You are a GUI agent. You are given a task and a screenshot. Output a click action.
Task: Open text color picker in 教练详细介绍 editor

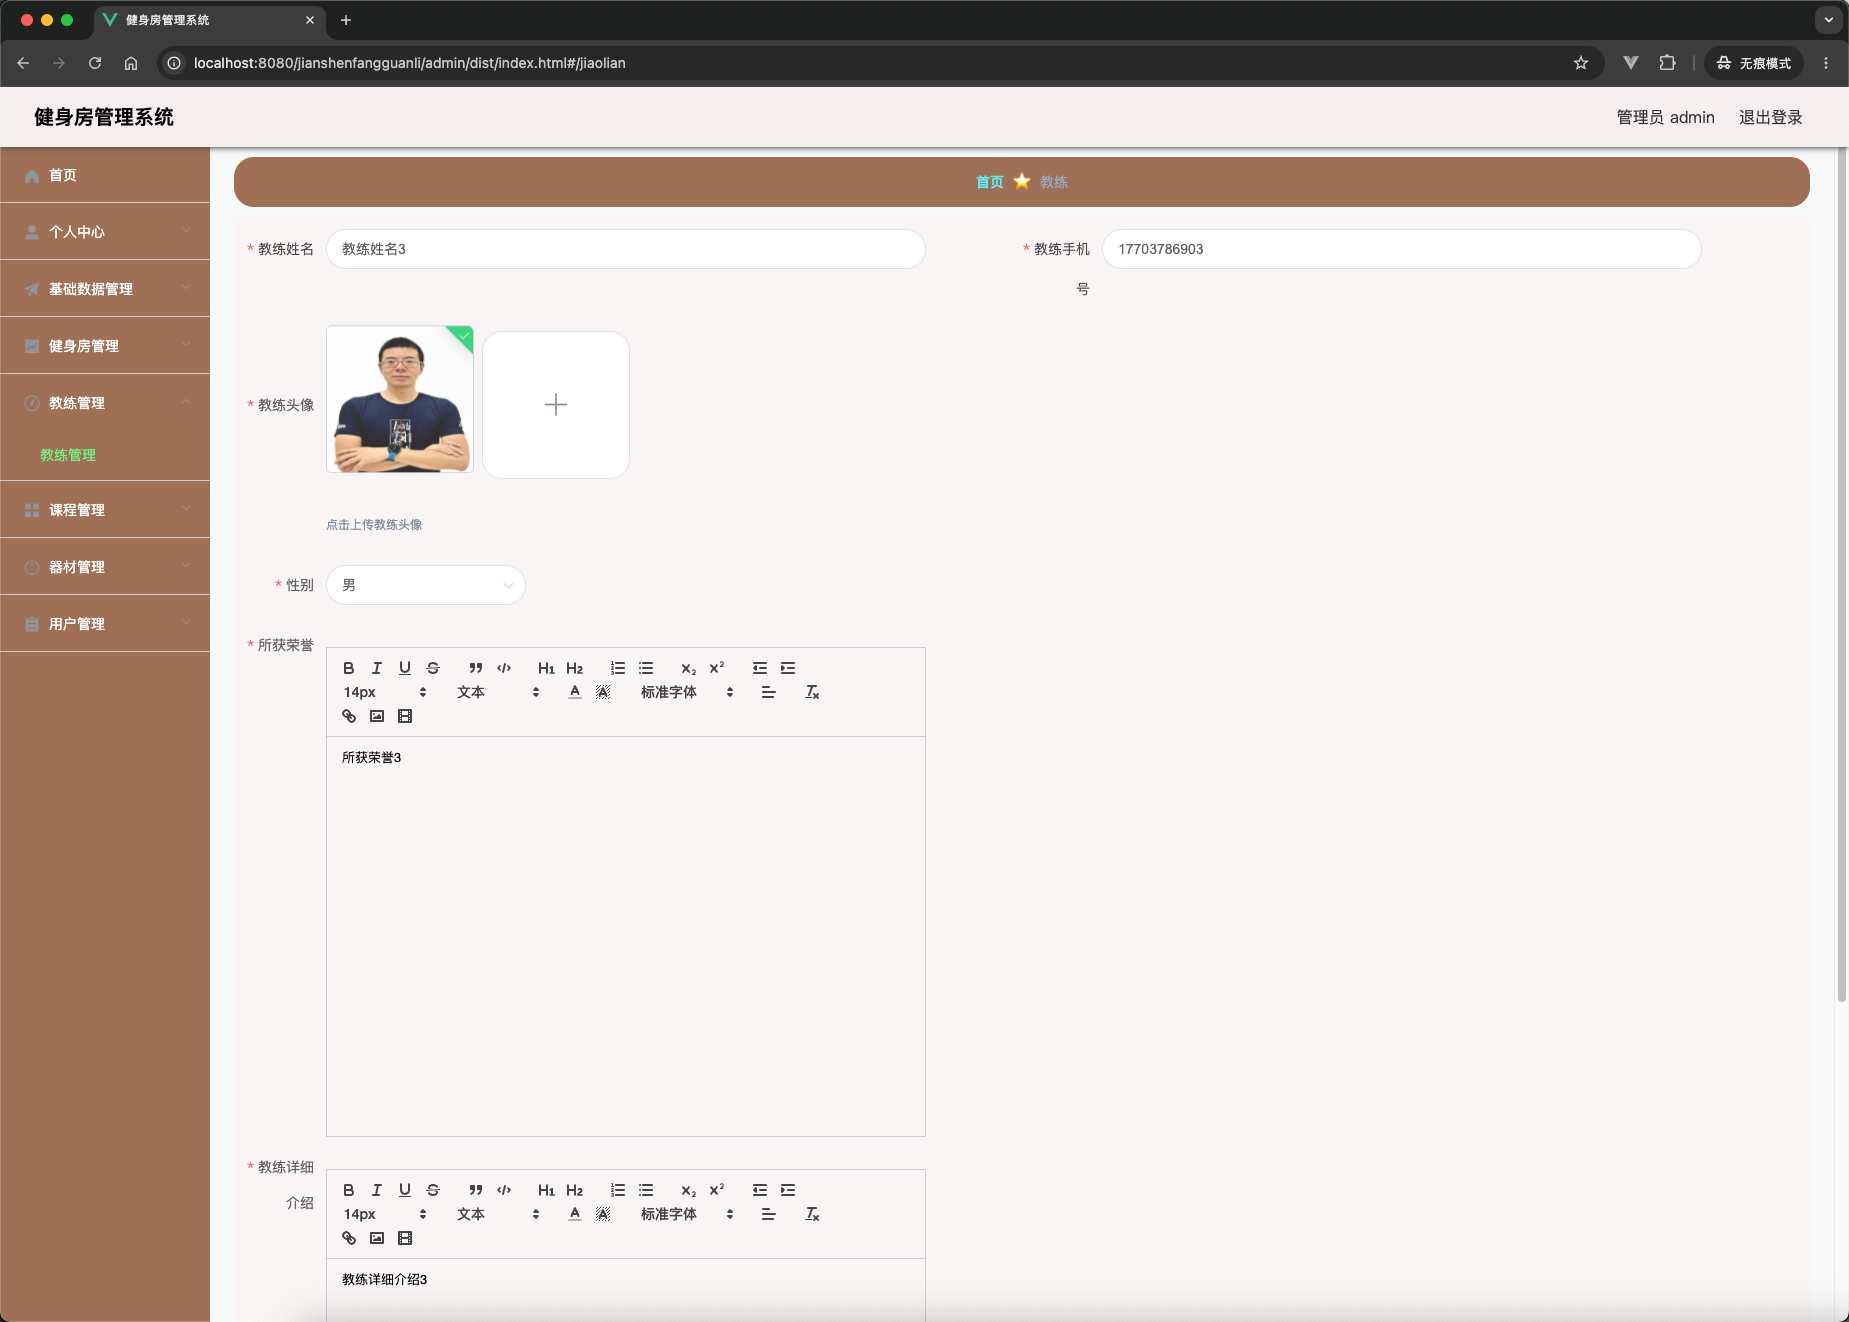point(575,1214)
